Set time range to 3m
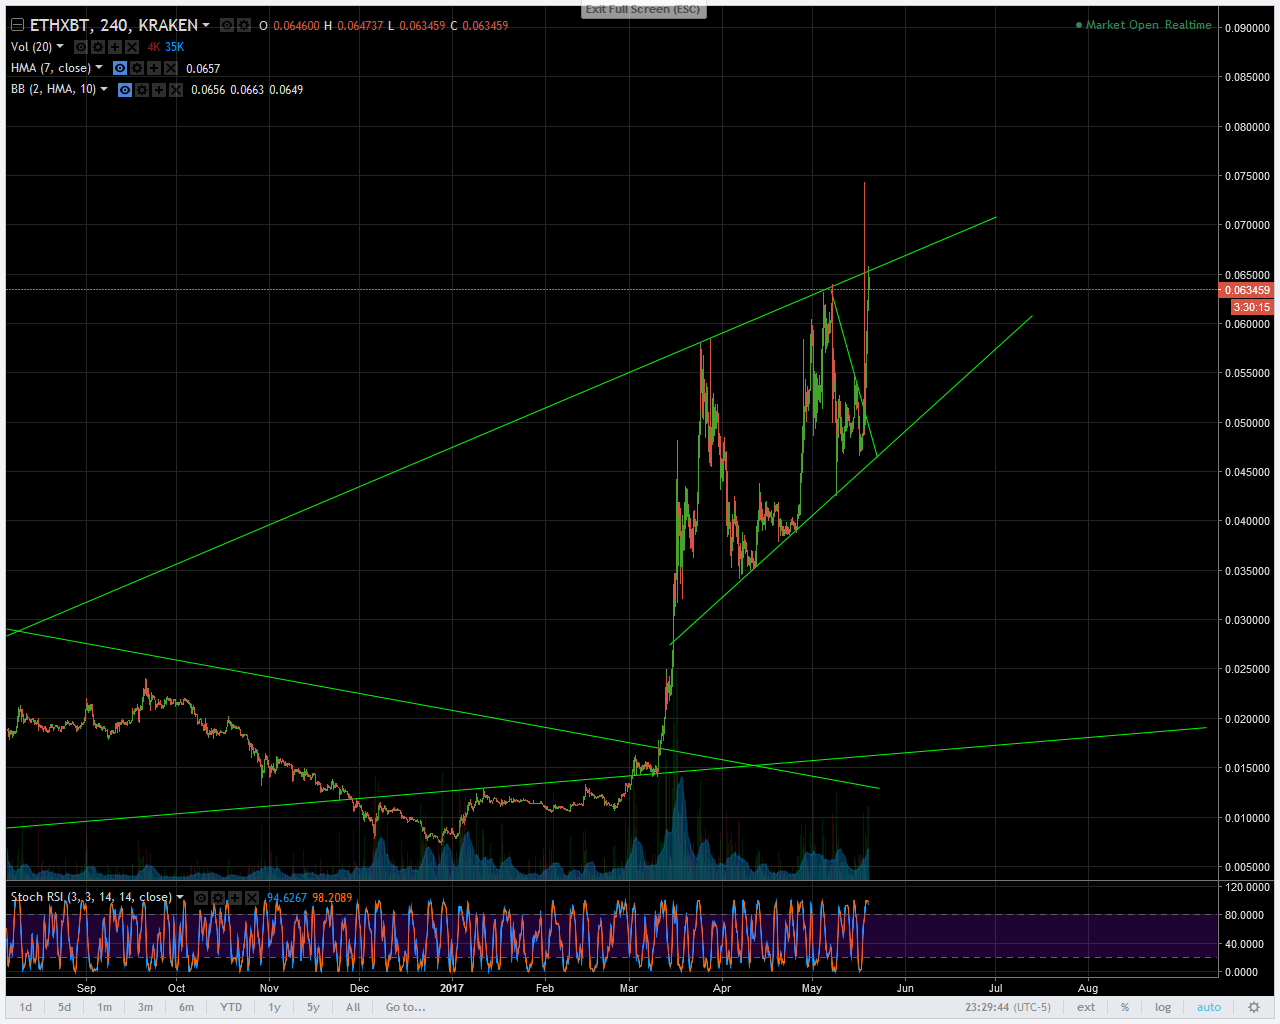The image size is (1280, 1024). [145, 1007]
